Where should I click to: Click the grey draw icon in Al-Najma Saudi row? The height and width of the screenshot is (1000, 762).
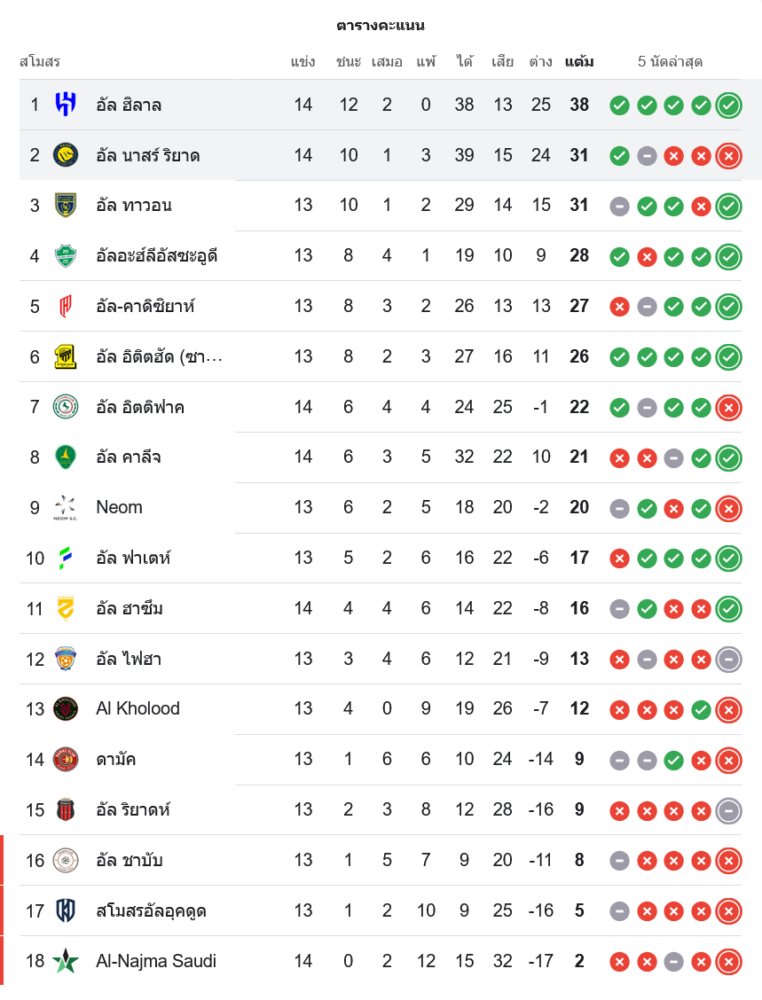click(674, 961)
